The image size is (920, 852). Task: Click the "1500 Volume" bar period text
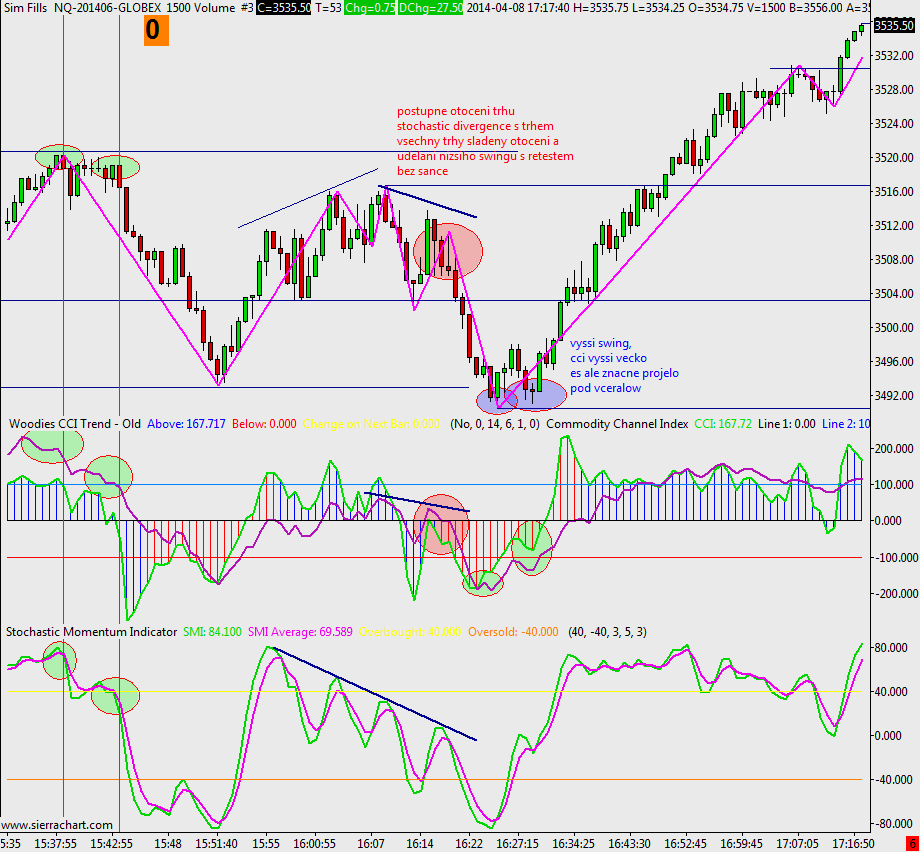pyautogui.click(x=201, y=8)
